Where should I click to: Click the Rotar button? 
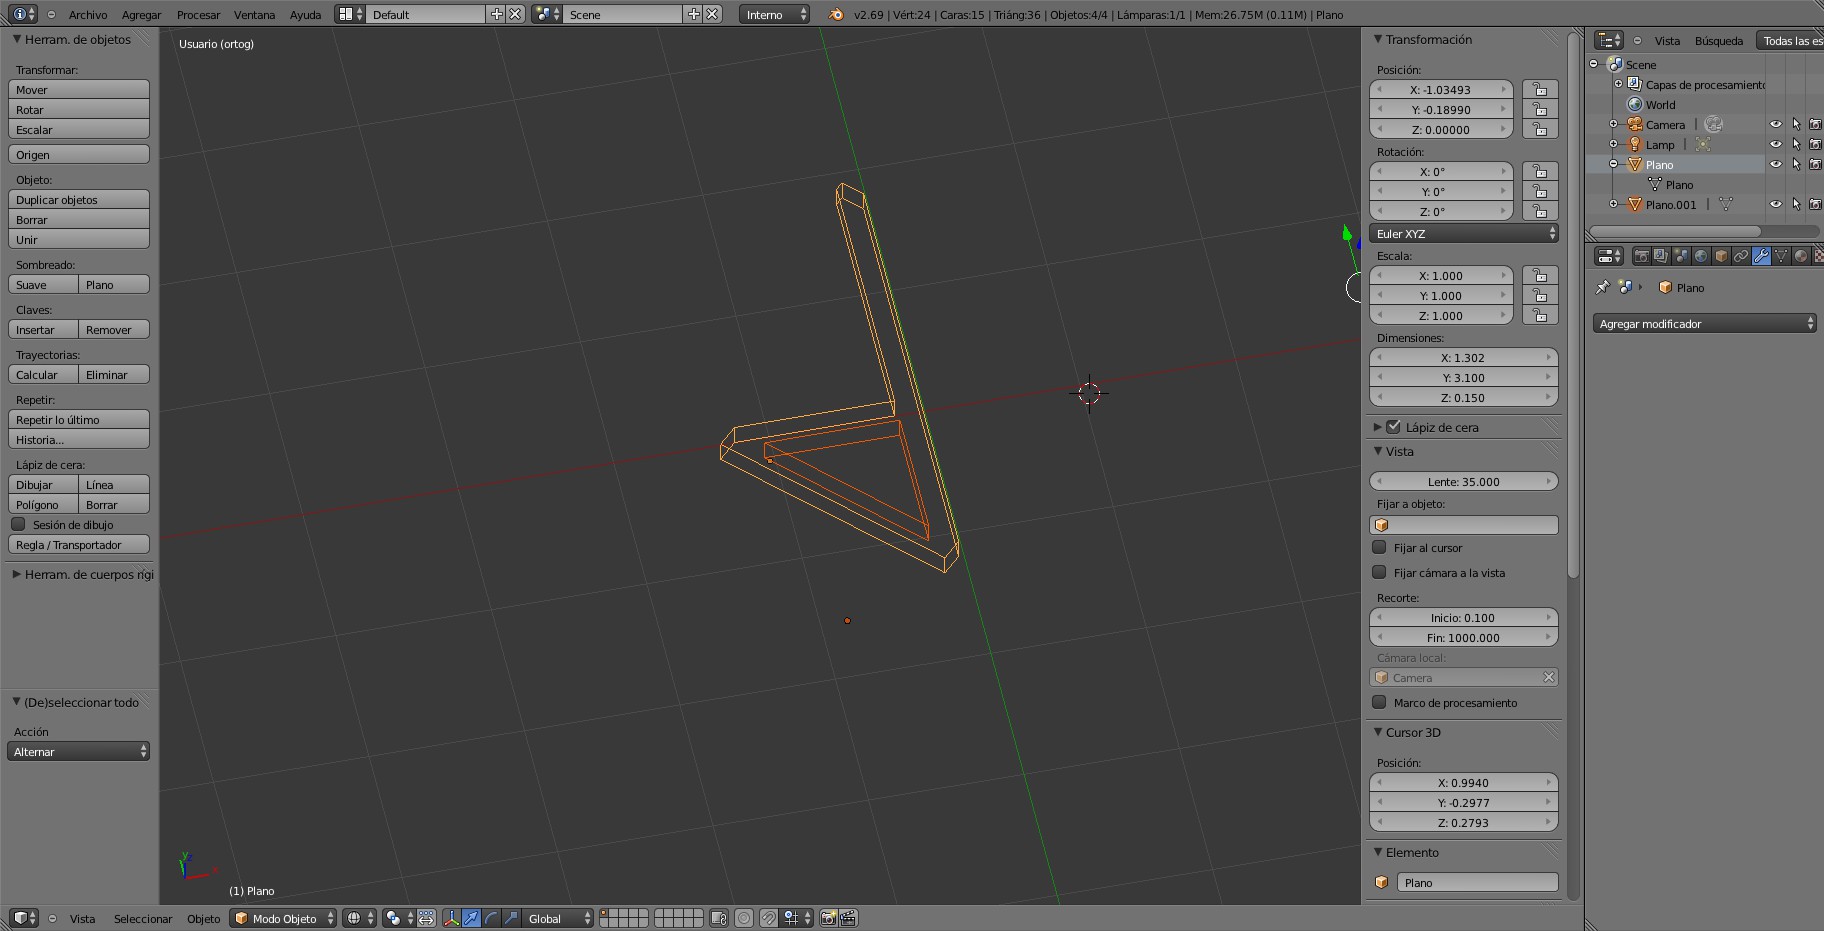tap(79, 109)
